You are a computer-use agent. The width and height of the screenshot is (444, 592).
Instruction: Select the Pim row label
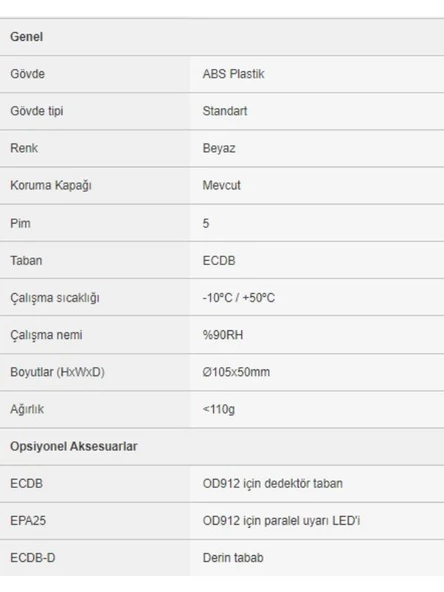[20, 223]
